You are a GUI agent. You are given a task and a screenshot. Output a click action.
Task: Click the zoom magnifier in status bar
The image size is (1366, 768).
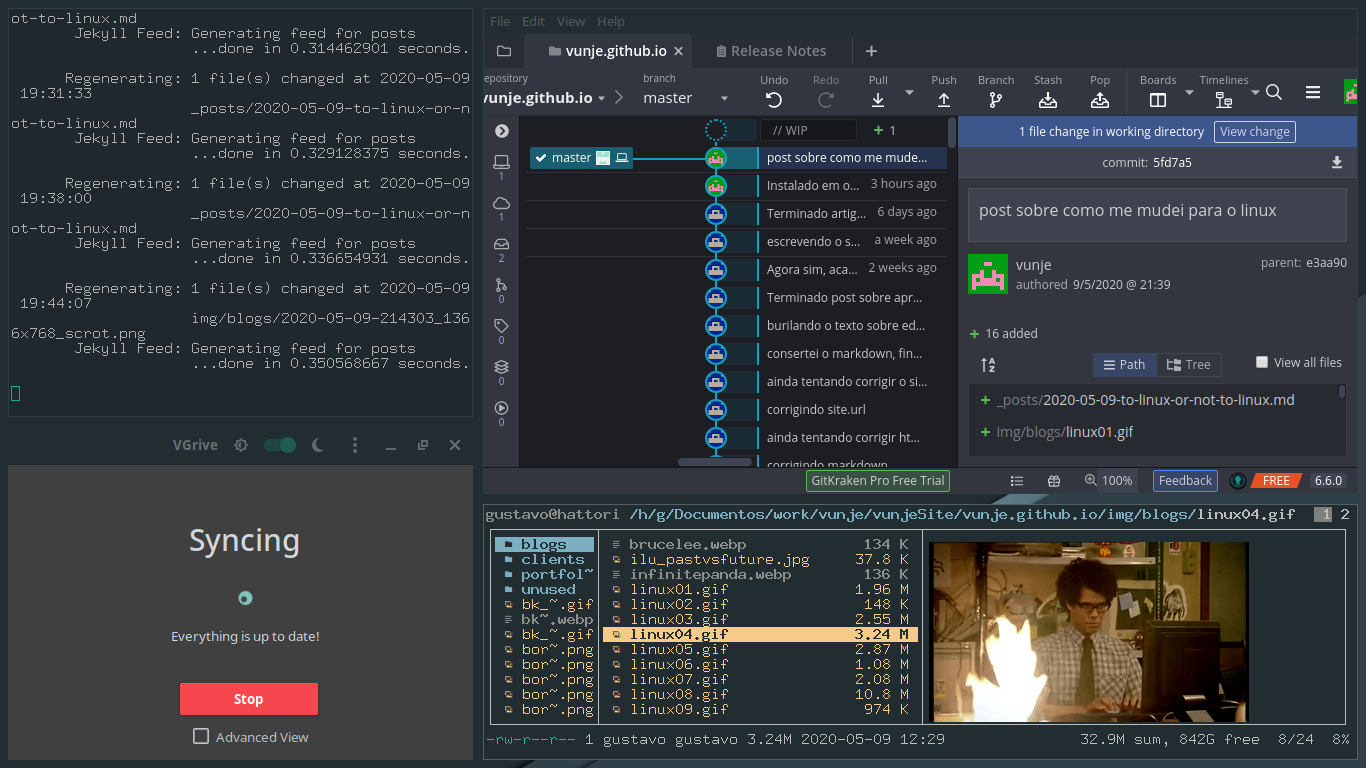click(1091, 481)
